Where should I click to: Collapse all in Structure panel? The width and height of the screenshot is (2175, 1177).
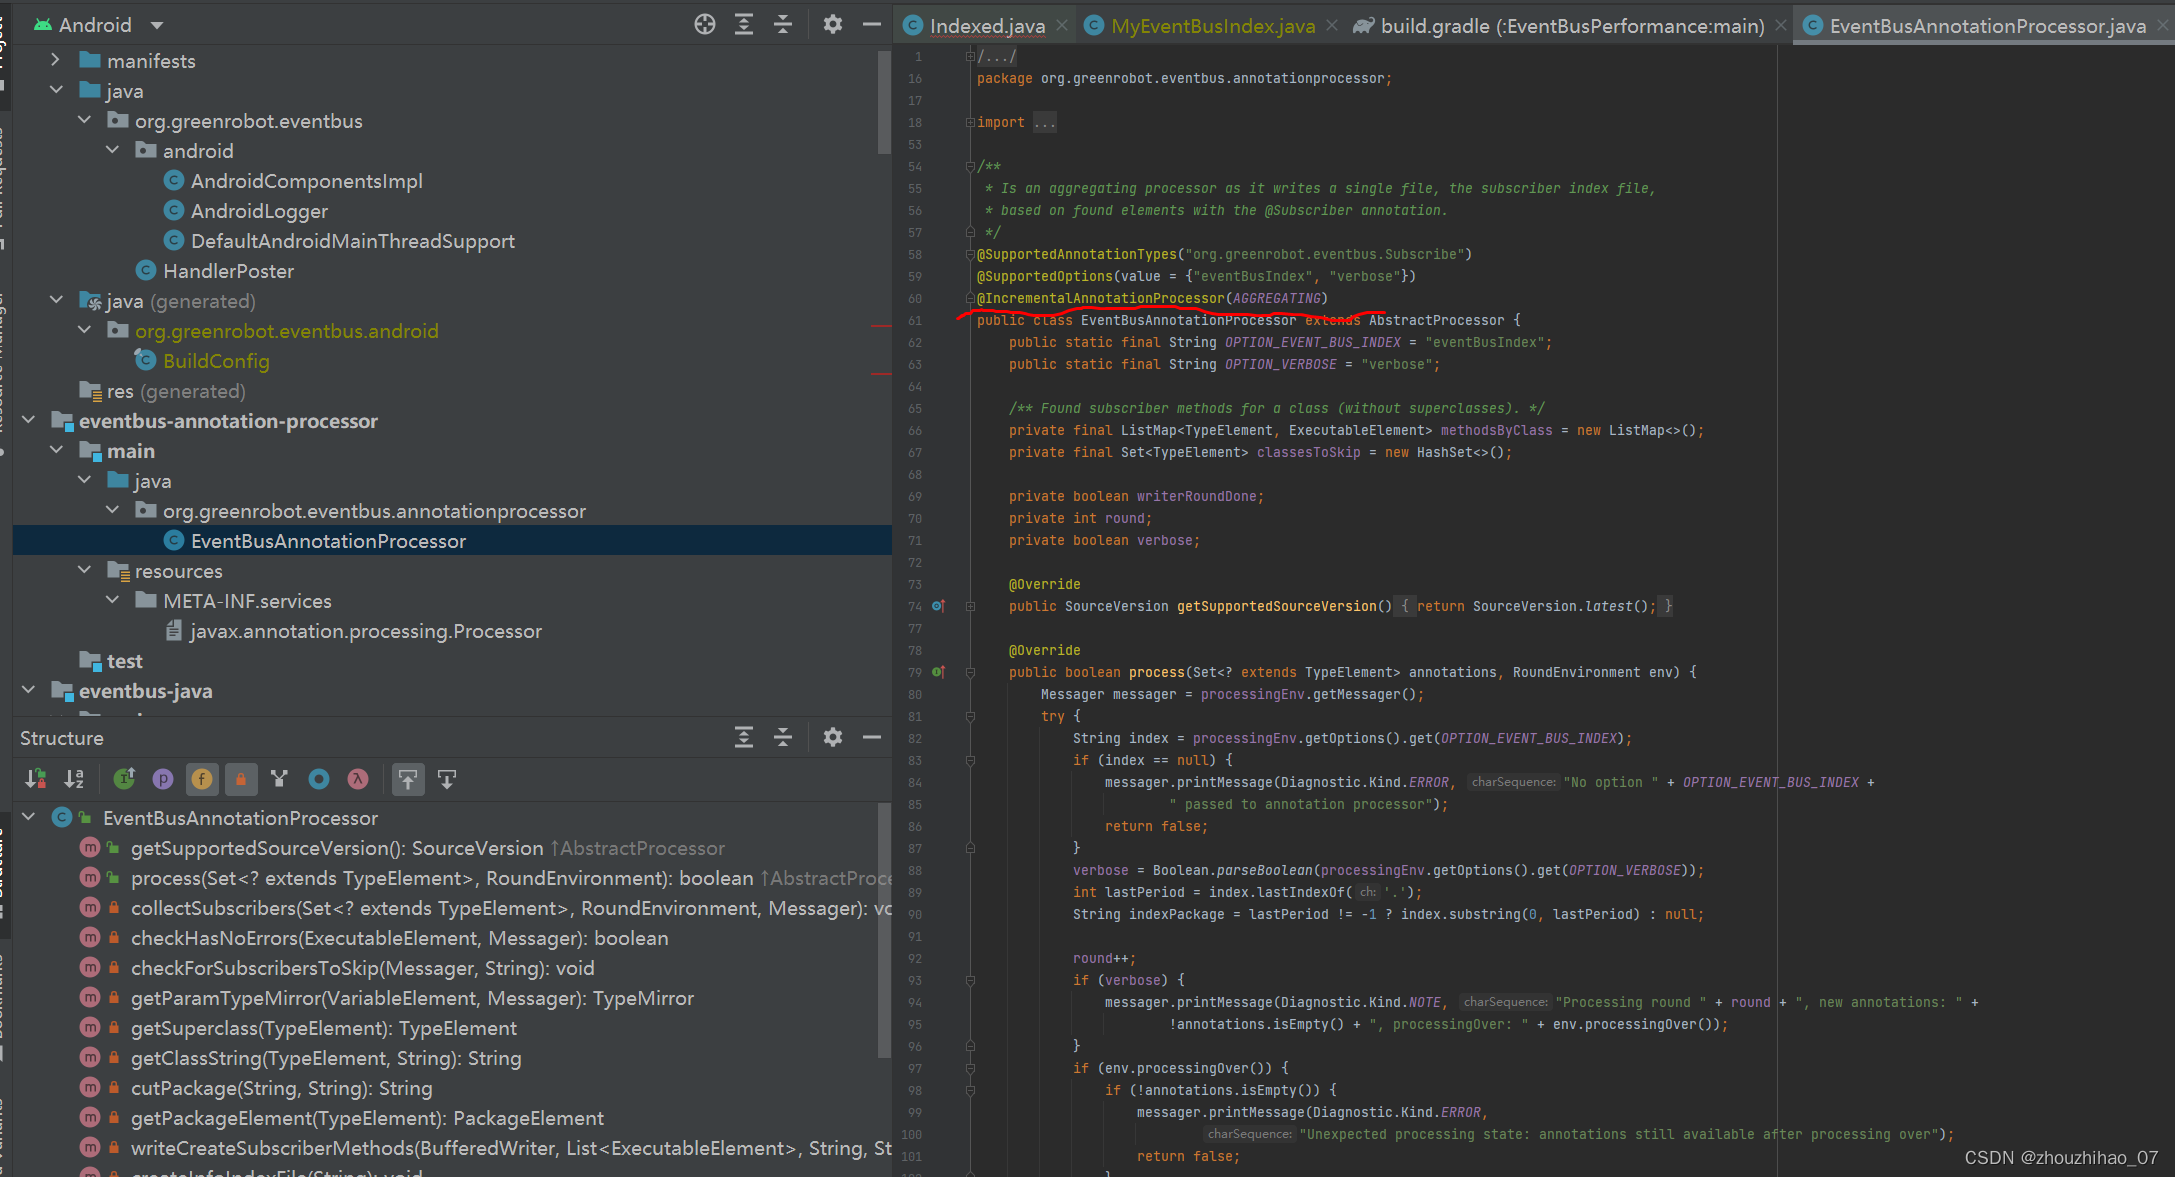783,738
